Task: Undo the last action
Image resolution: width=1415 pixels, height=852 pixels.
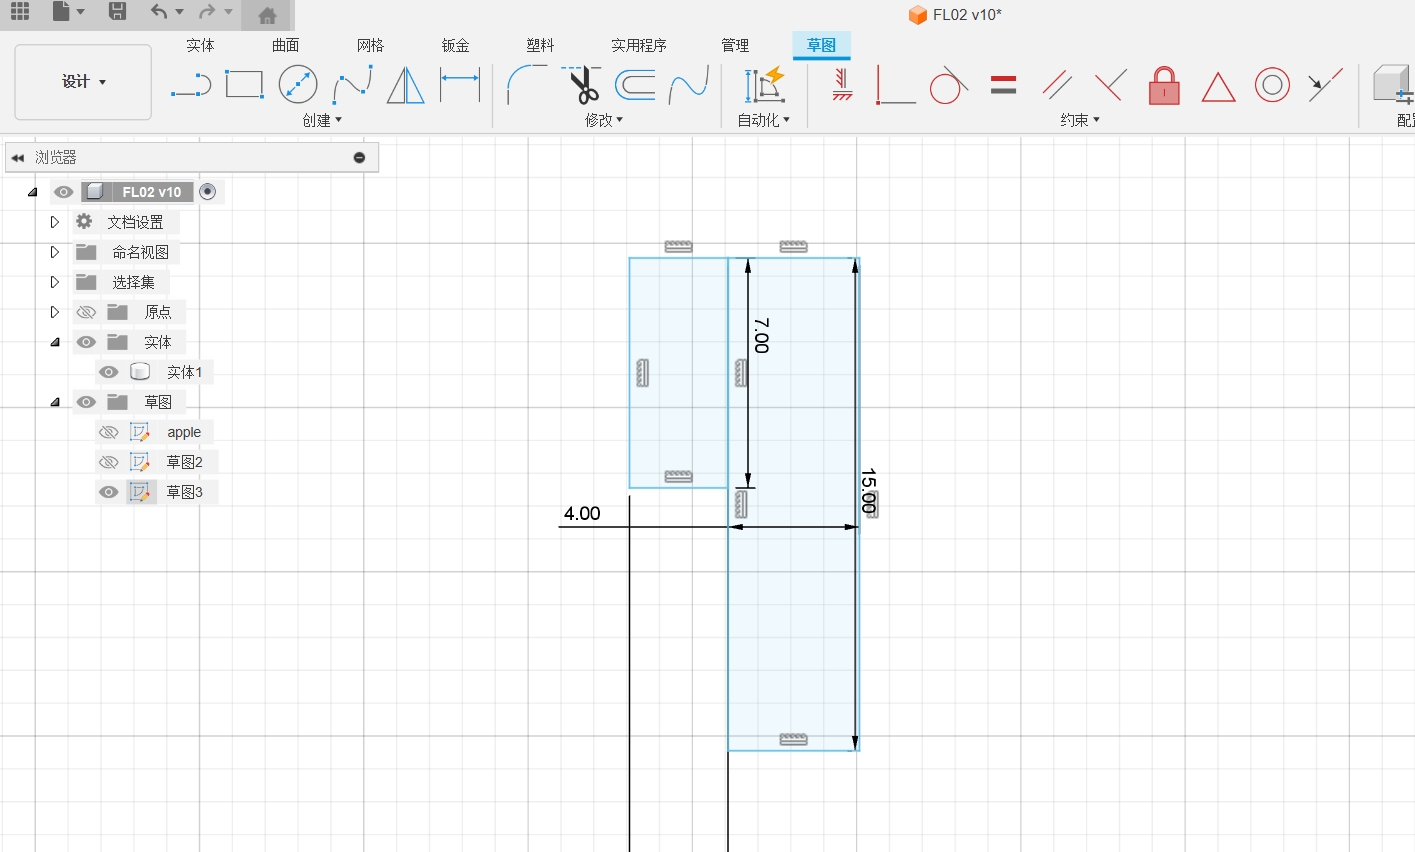Action: (159, 12)
